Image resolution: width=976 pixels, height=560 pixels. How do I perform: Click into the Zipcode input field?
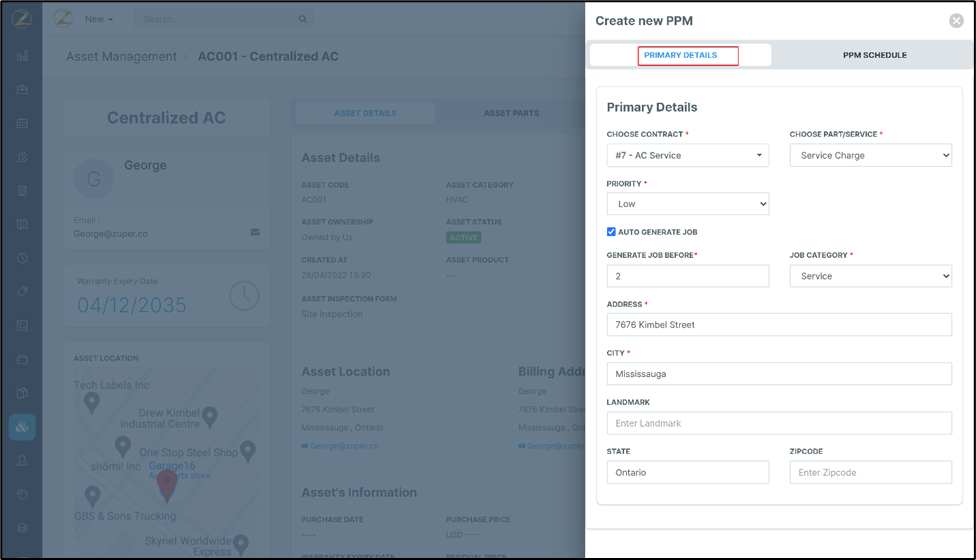870,472
